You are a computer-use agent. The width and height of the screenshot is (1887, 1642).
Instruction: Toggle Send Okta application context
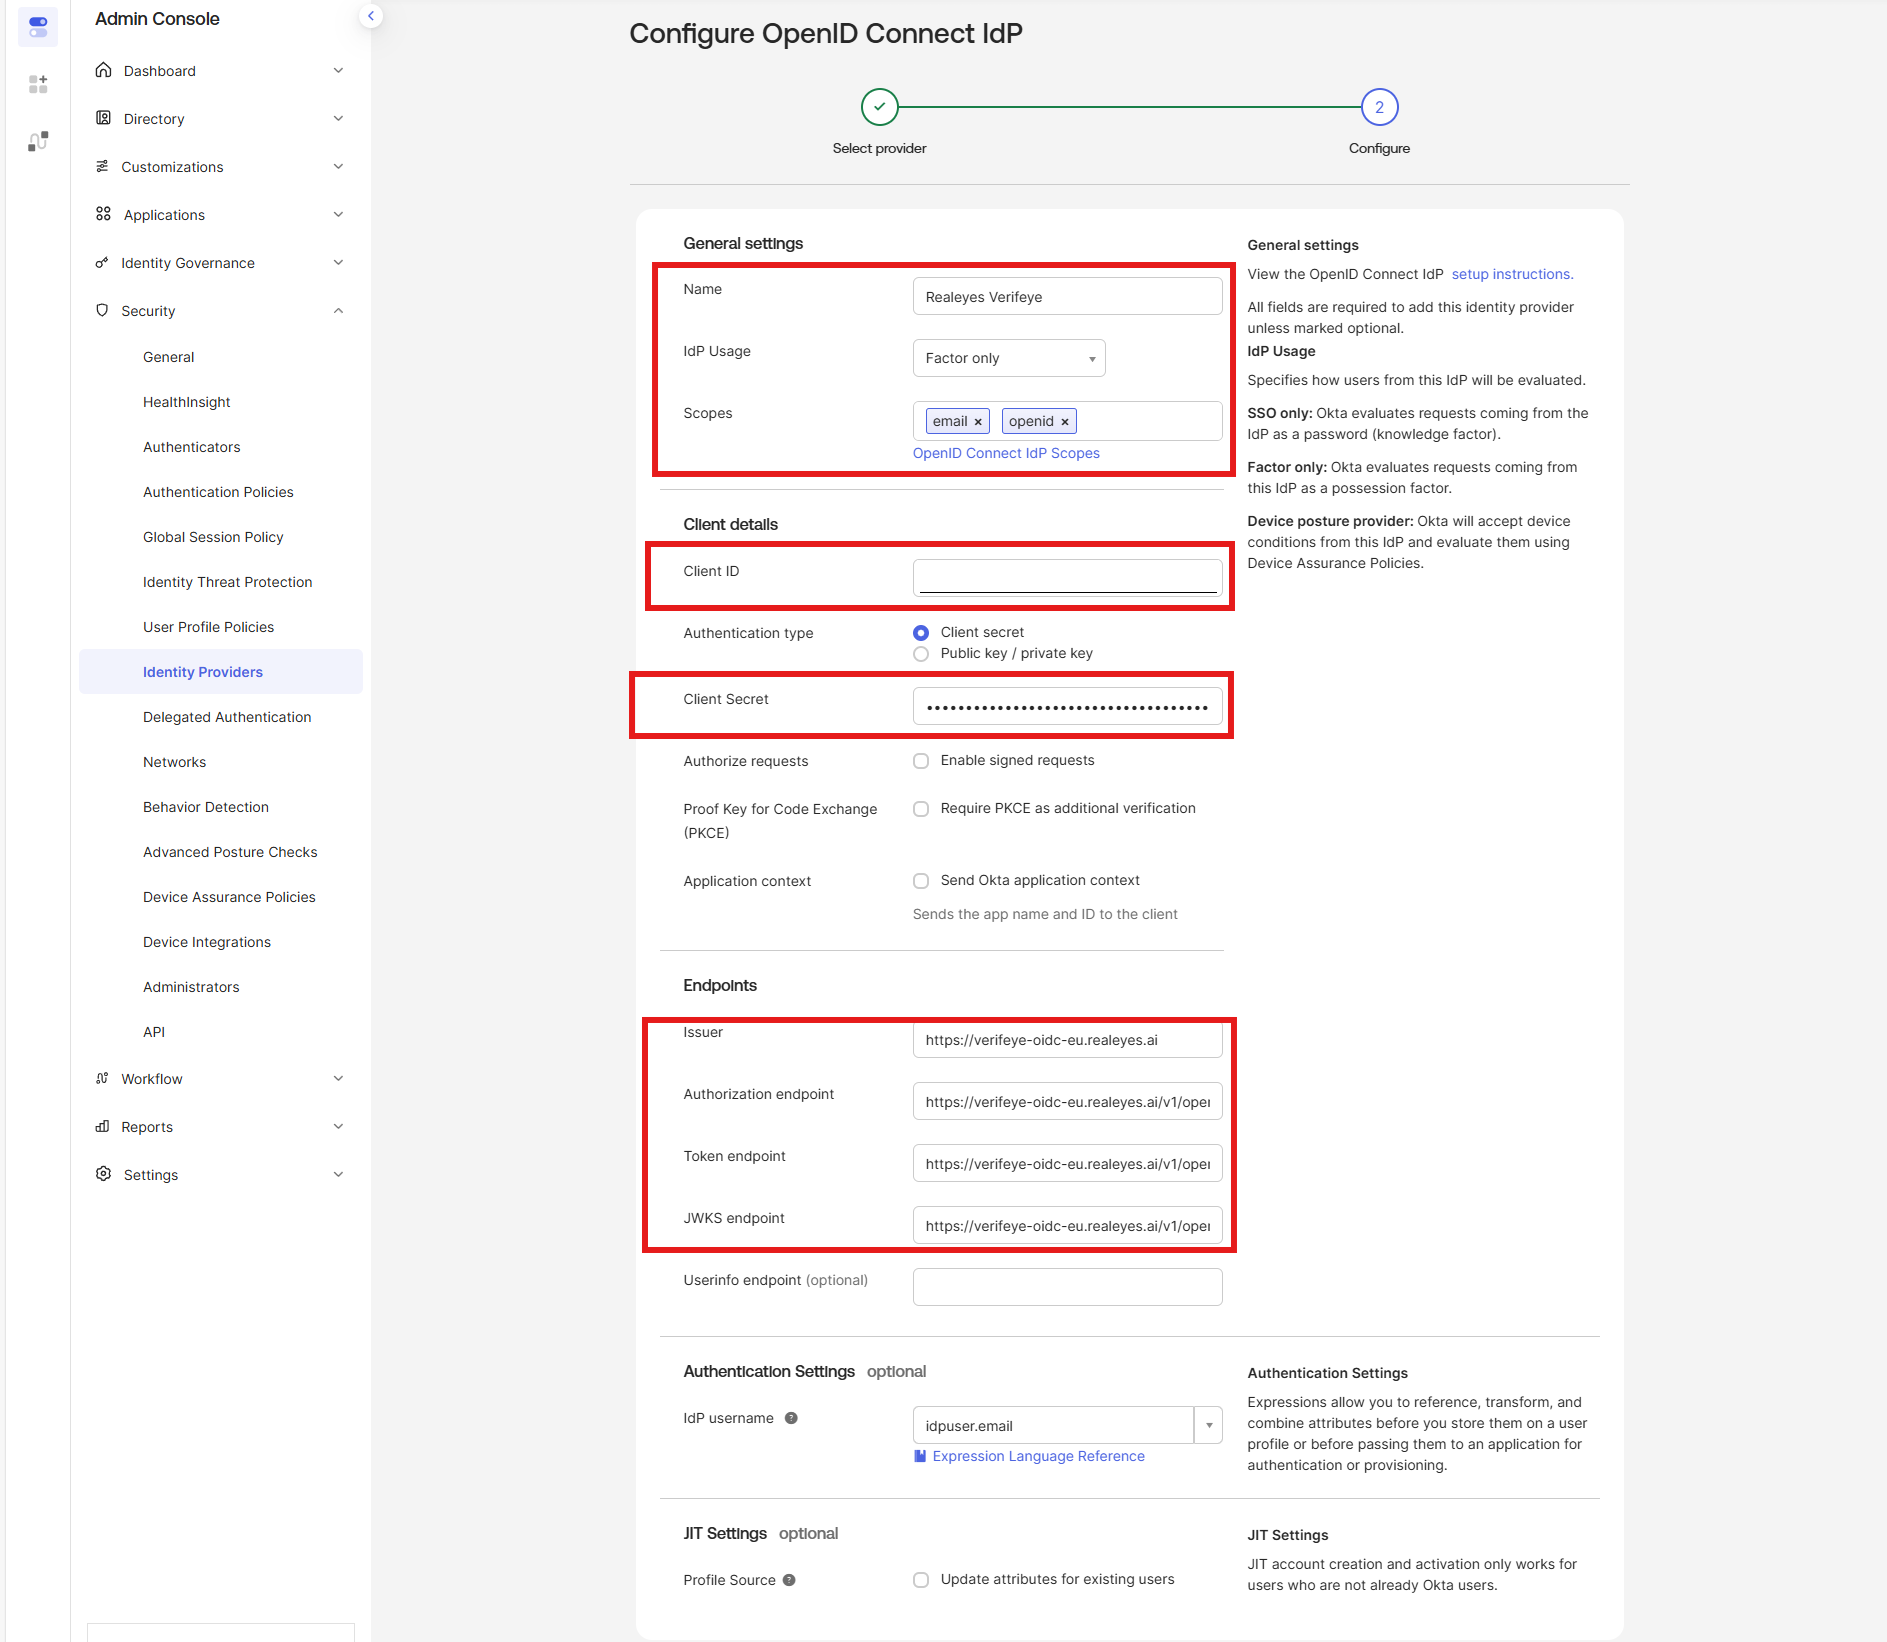click(921, 881)
